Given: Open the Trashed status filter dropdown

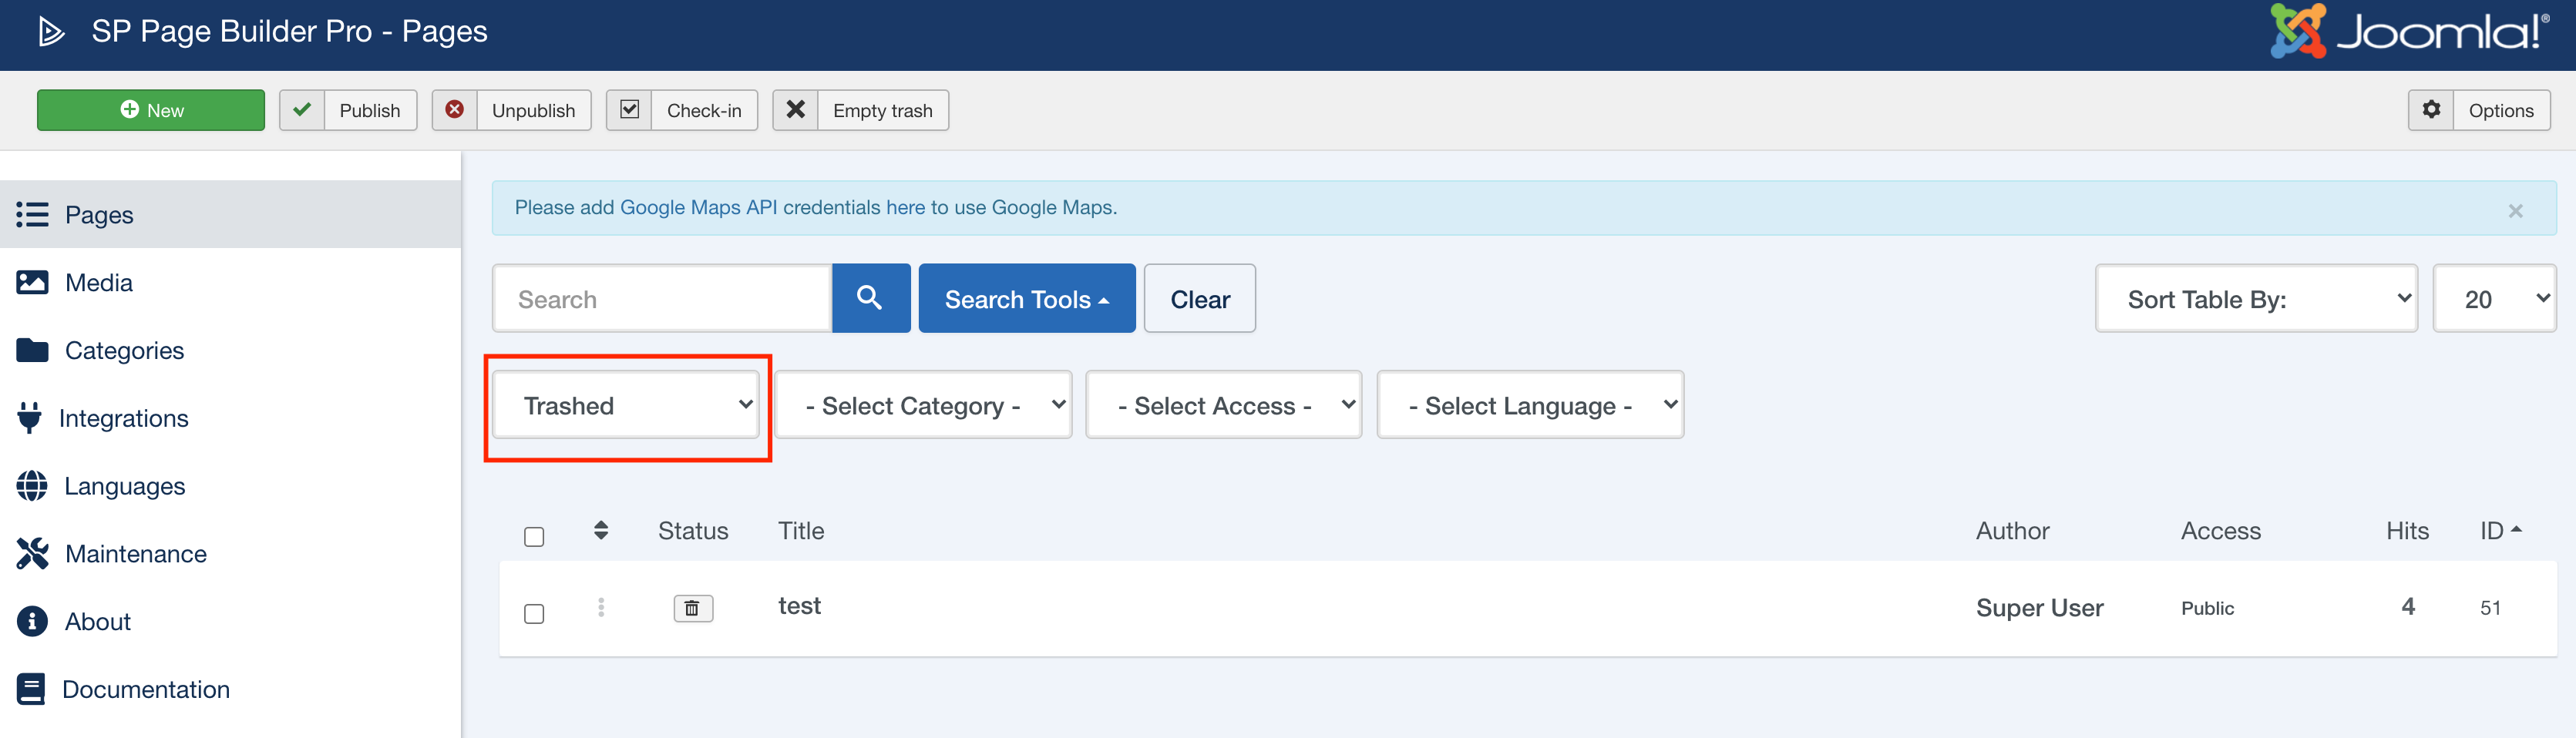Looking at the screenshot, I should 627,405.
